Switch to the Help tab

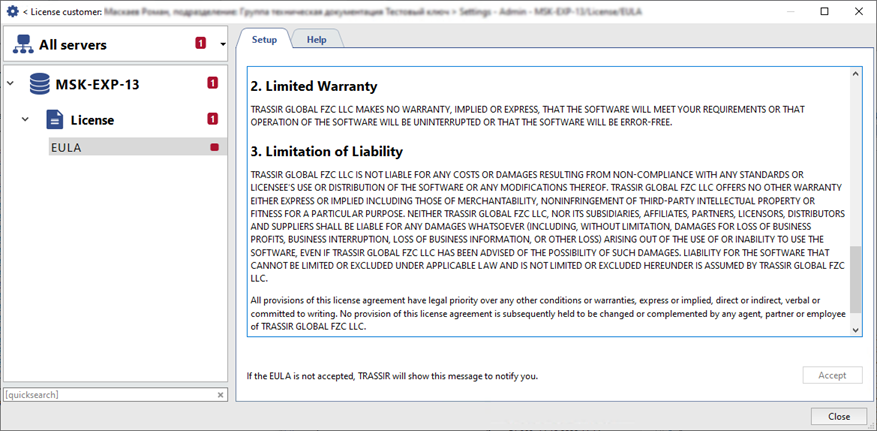[x=316, y=39]
